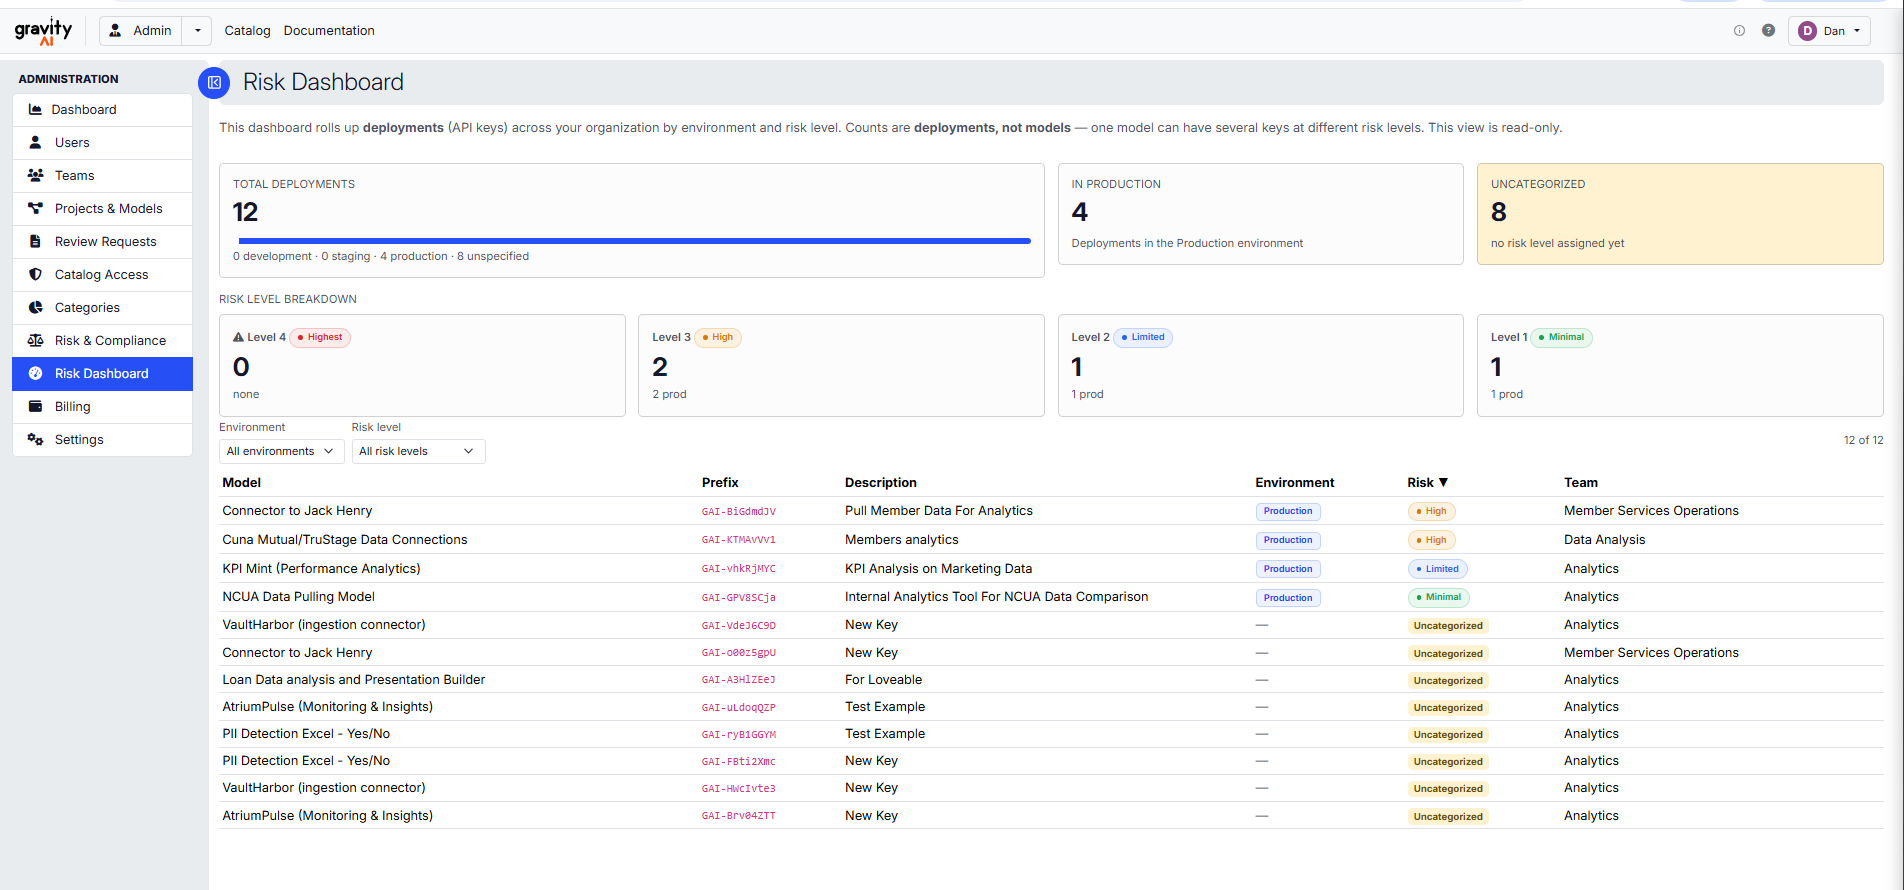Open Risk & Compliance page

pyautogui.click(x=102, y=341)
